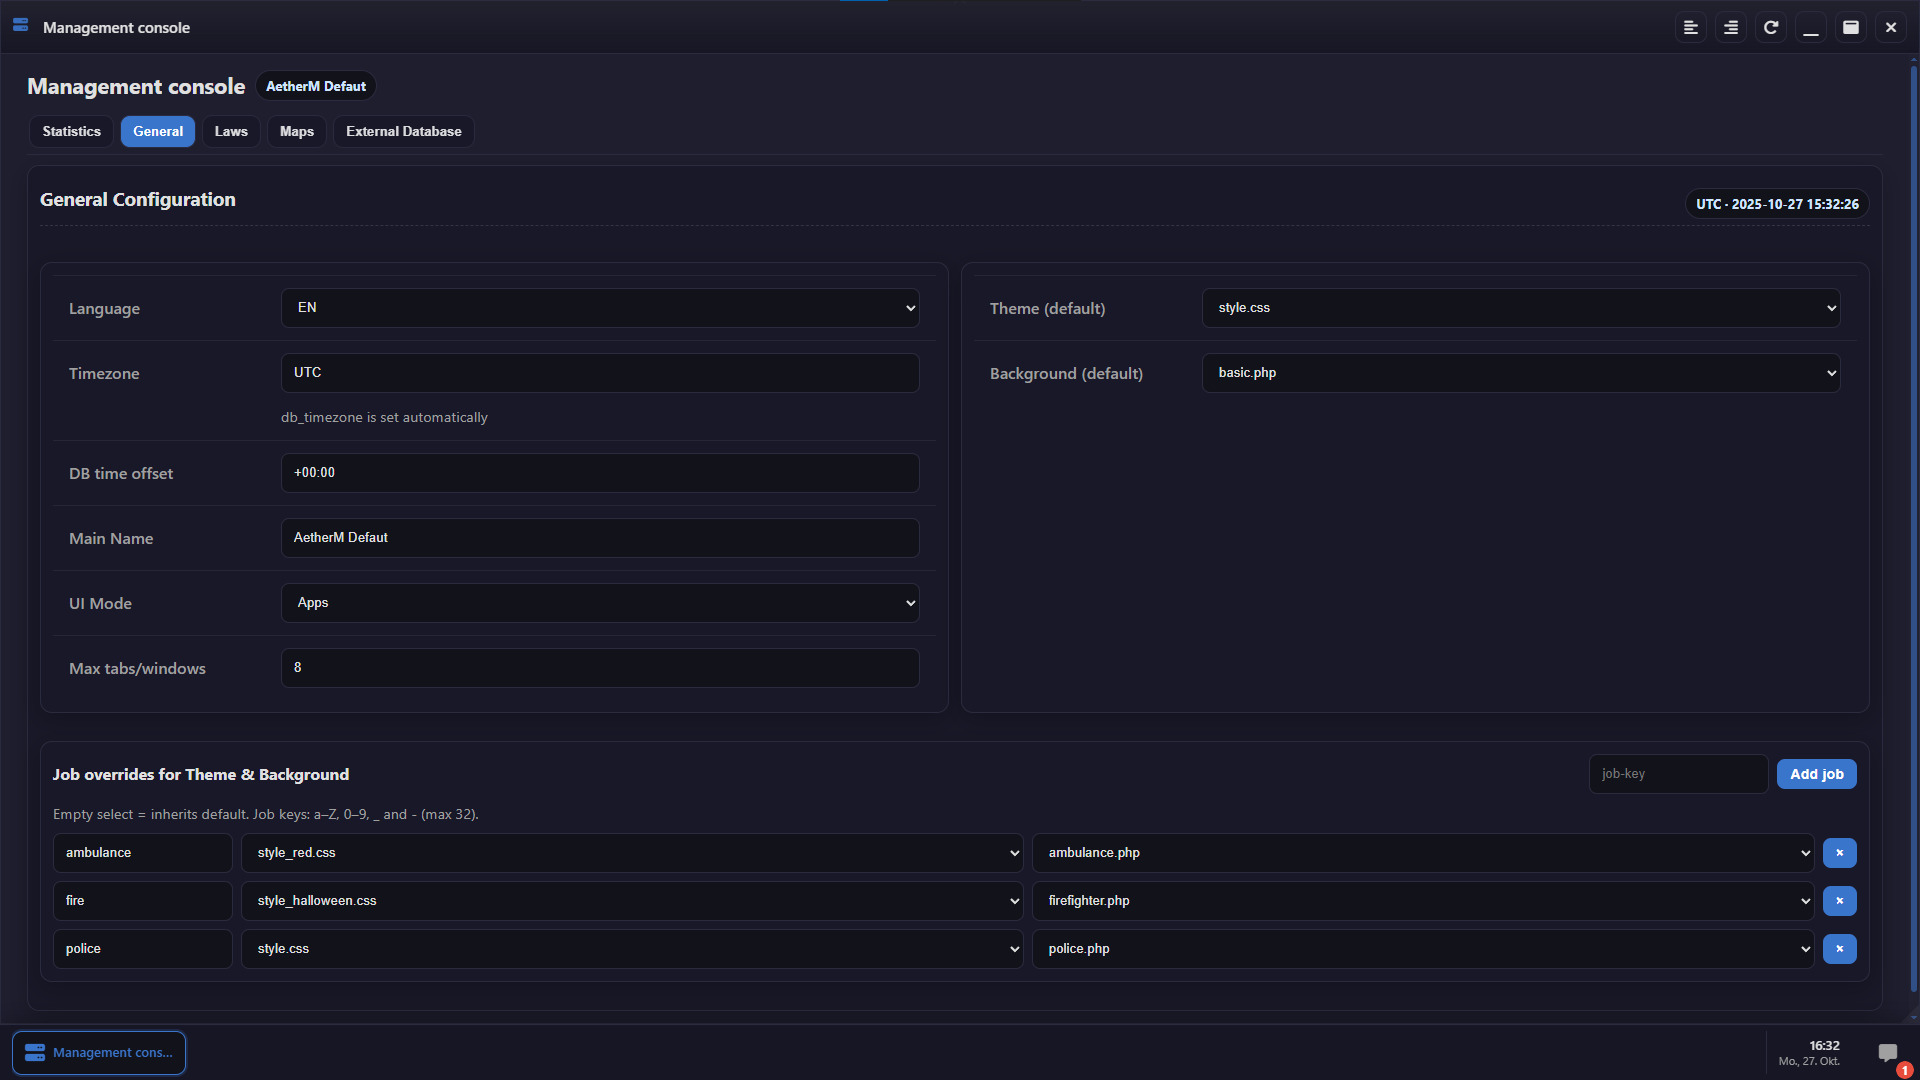Switch to the Statistics tab
This screenshot has height=1080, width=1920.
(x=71, y=131)
